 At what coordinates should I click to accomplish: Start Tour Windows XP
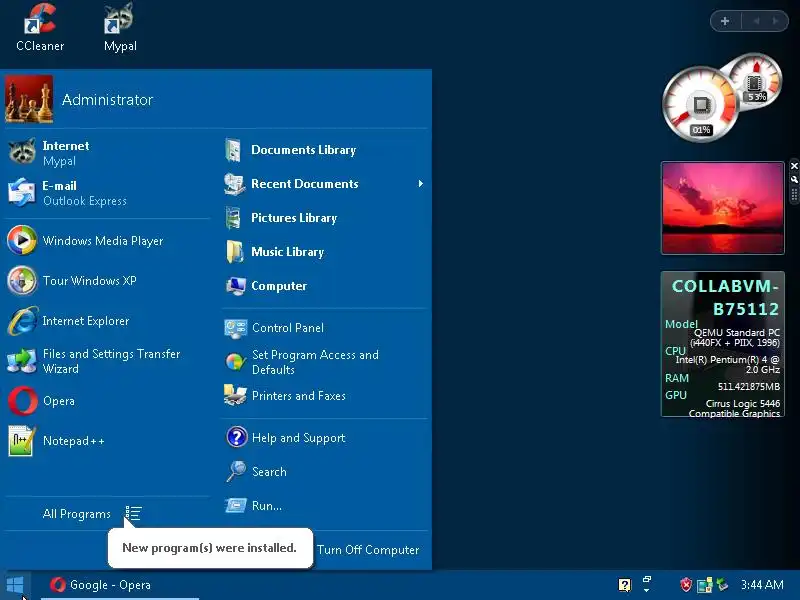107,281
